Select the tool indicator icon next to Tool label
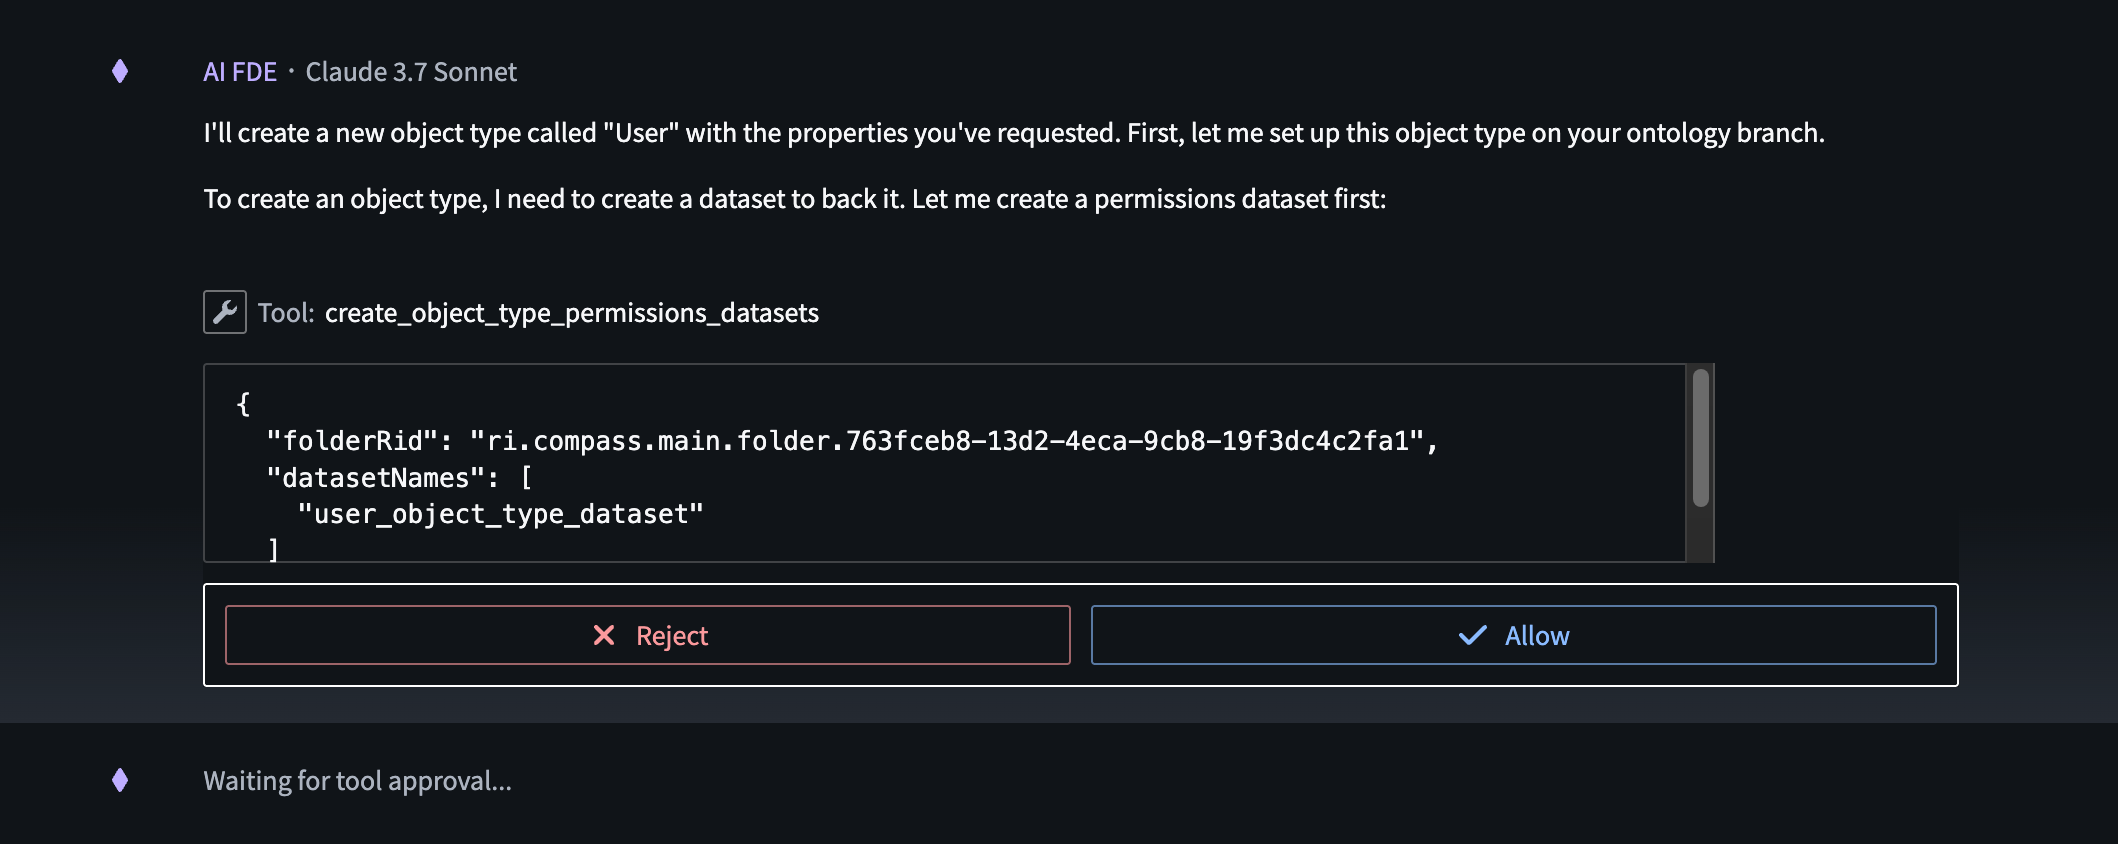 point(224,311)
